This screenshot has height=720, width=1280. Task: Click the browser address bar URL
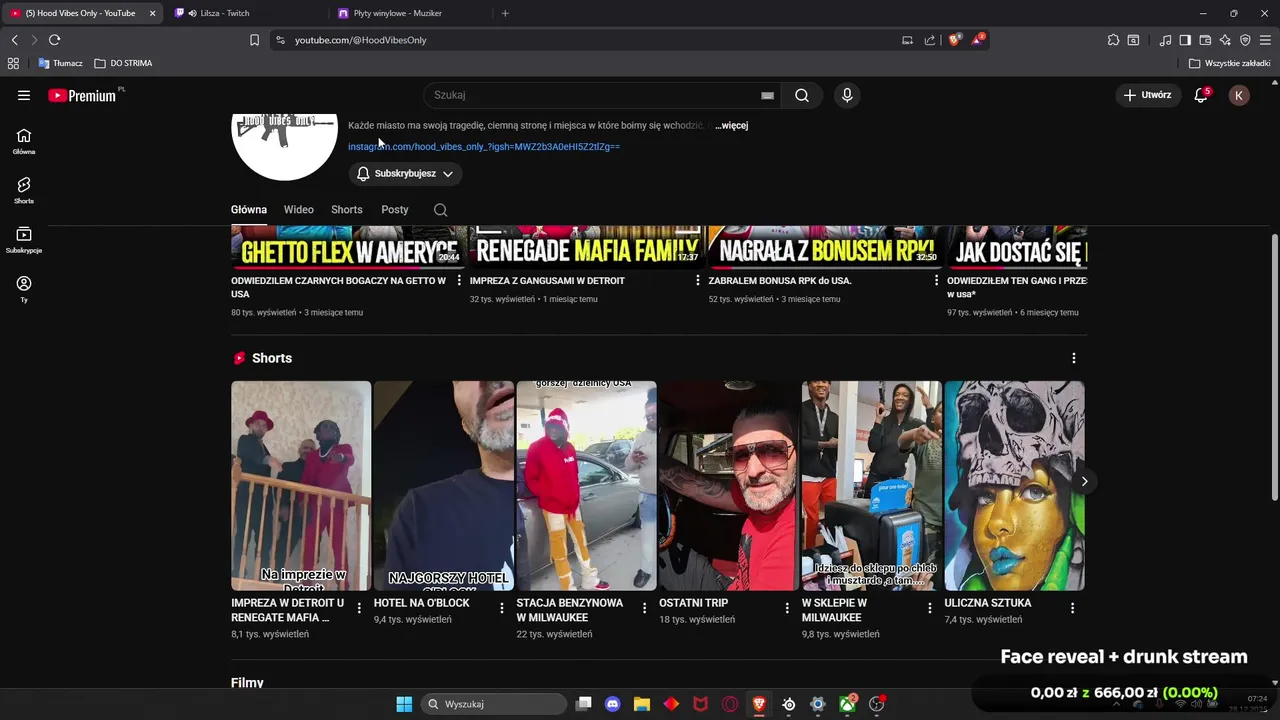click(x=360, y=40)
